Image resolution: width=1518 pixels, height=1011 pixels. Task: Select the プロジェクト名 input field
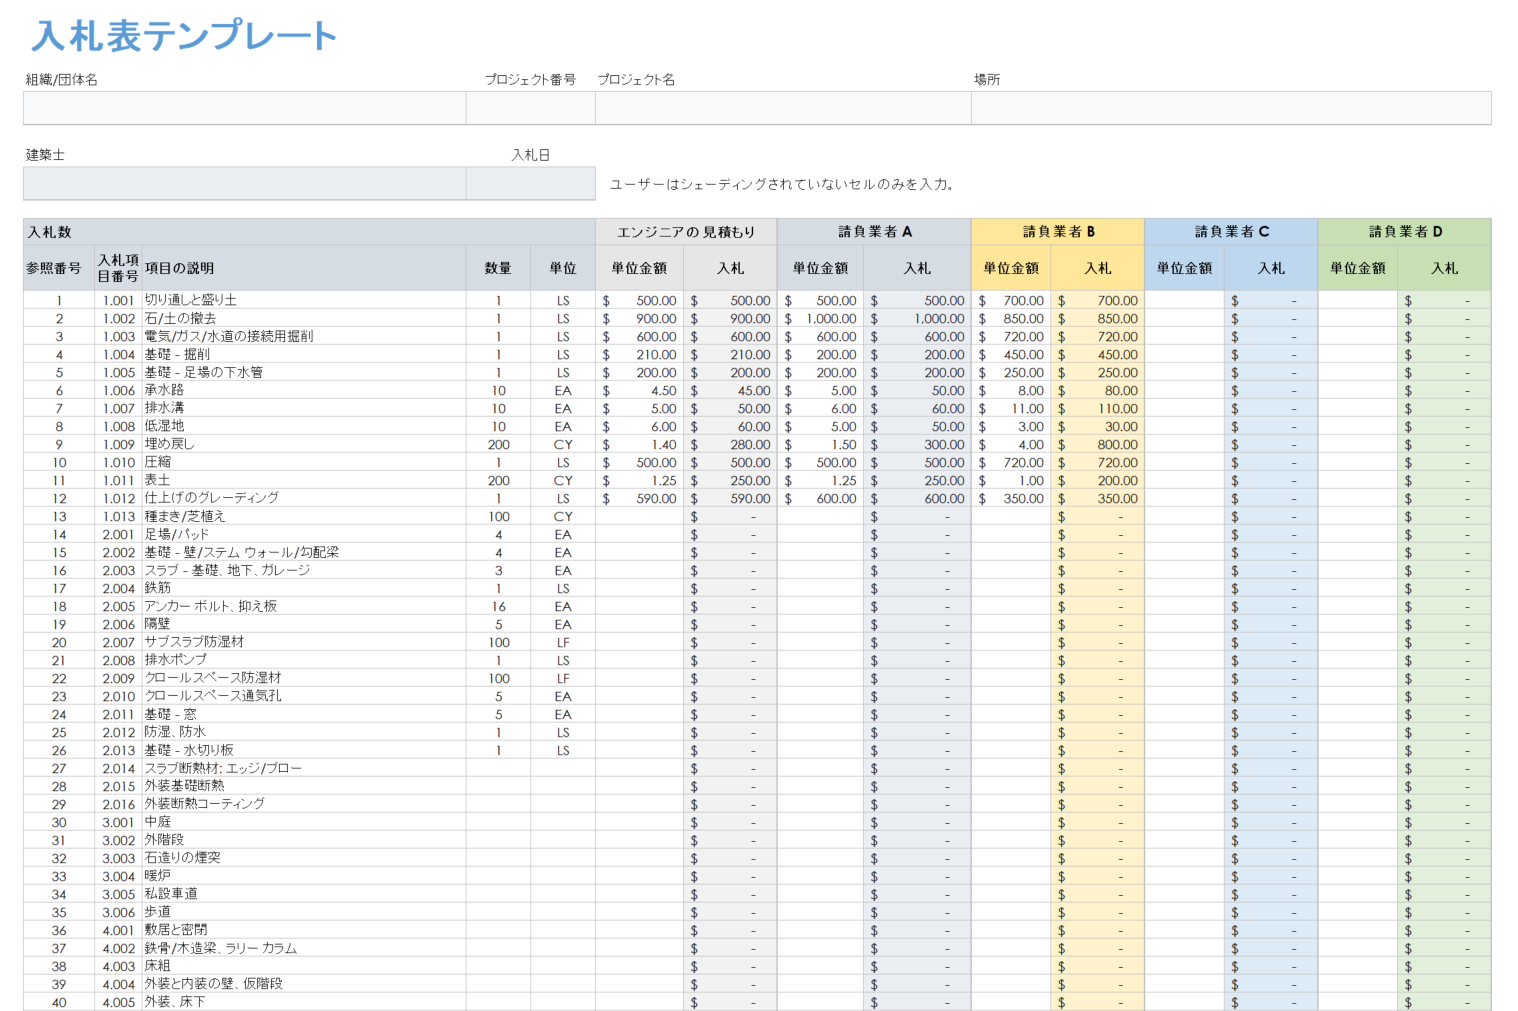[783, 108]
